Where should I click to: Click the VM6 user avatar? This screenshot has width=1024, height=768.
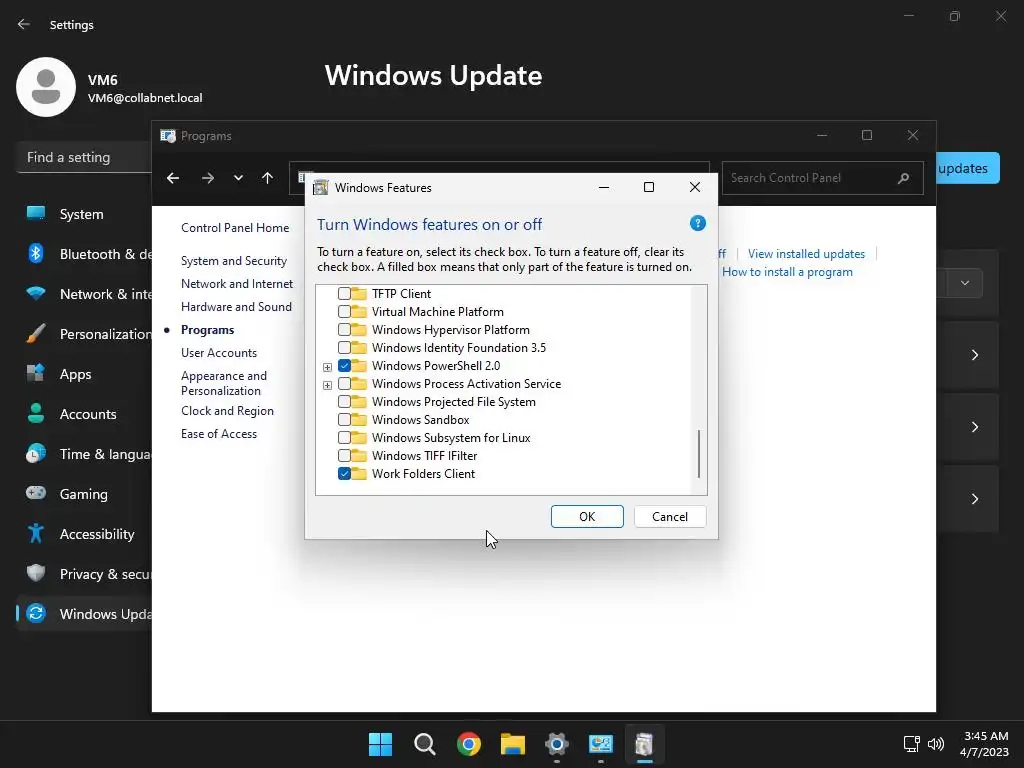[46, 87]
